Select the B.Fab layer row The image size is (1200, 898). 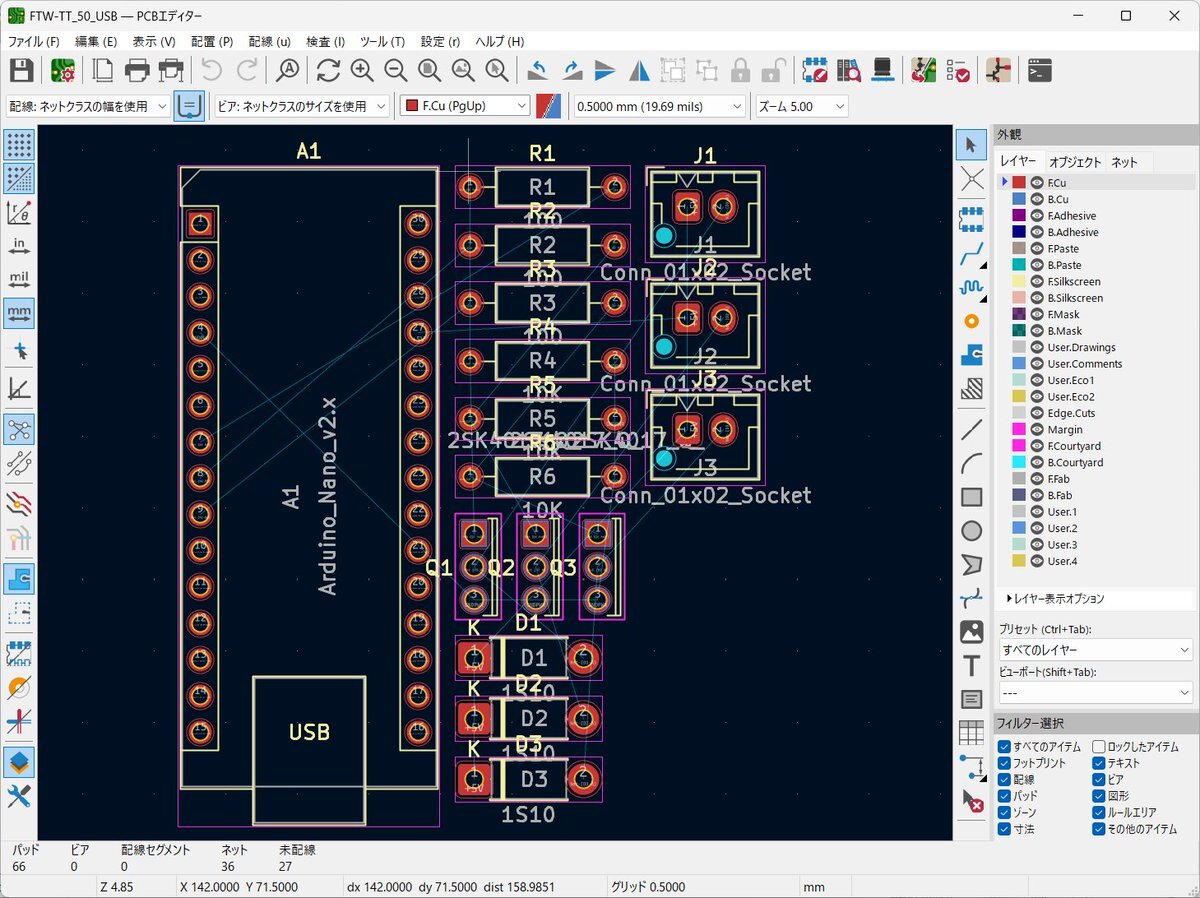(1097, 495)
